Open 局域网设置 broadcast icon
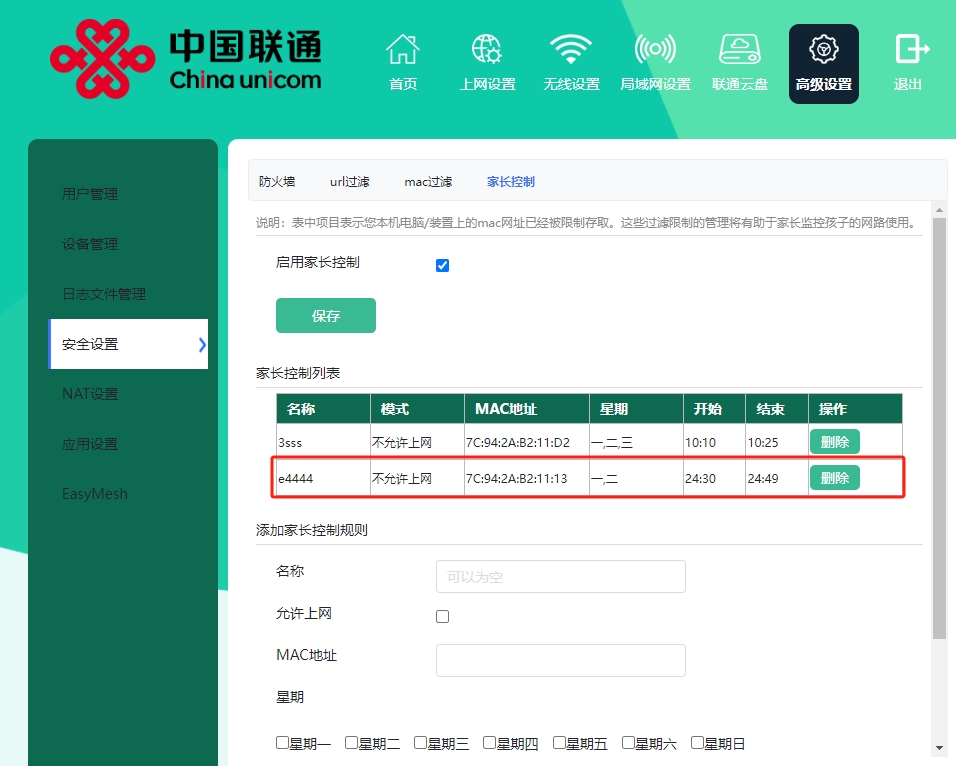The height and width of the screenshot is (766, 956). point(655,49)
